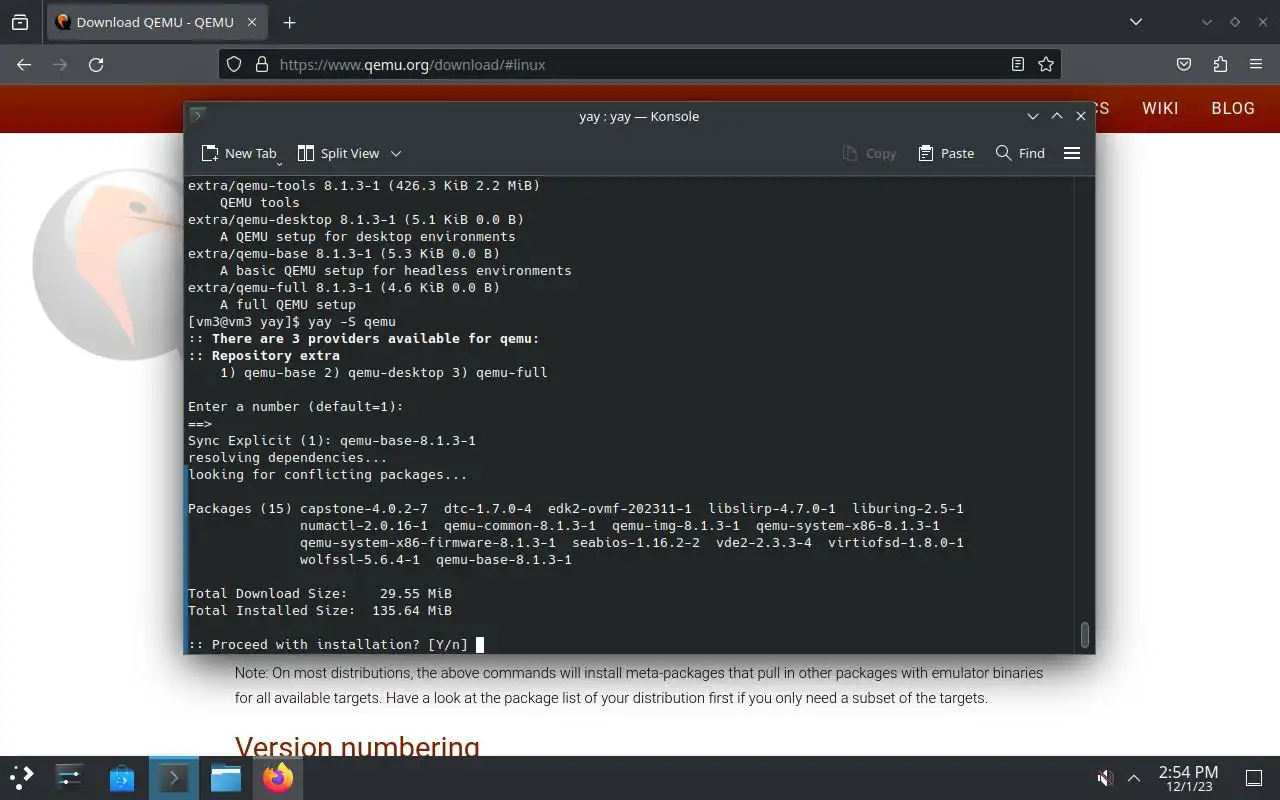The height and width of the screenshot is (800, 1280).
Task: Minimize the Konsole window
Action: pos(1033,116)
